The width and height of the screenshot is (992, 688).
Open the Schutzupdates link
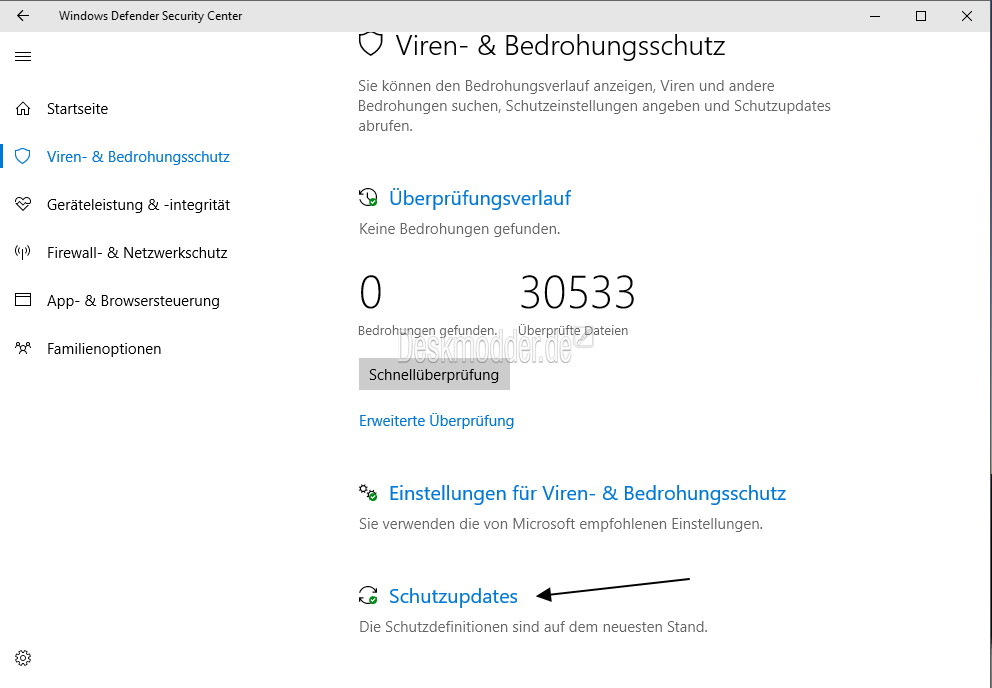pyautogui.click(x=453, y=596)
